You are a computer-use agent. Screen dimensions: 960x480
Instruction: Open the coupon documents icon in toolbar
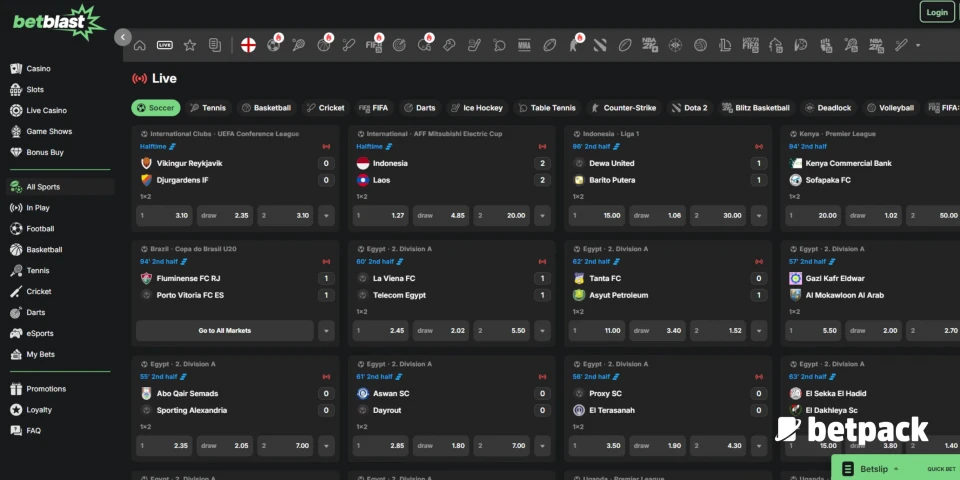pos(215,45)
